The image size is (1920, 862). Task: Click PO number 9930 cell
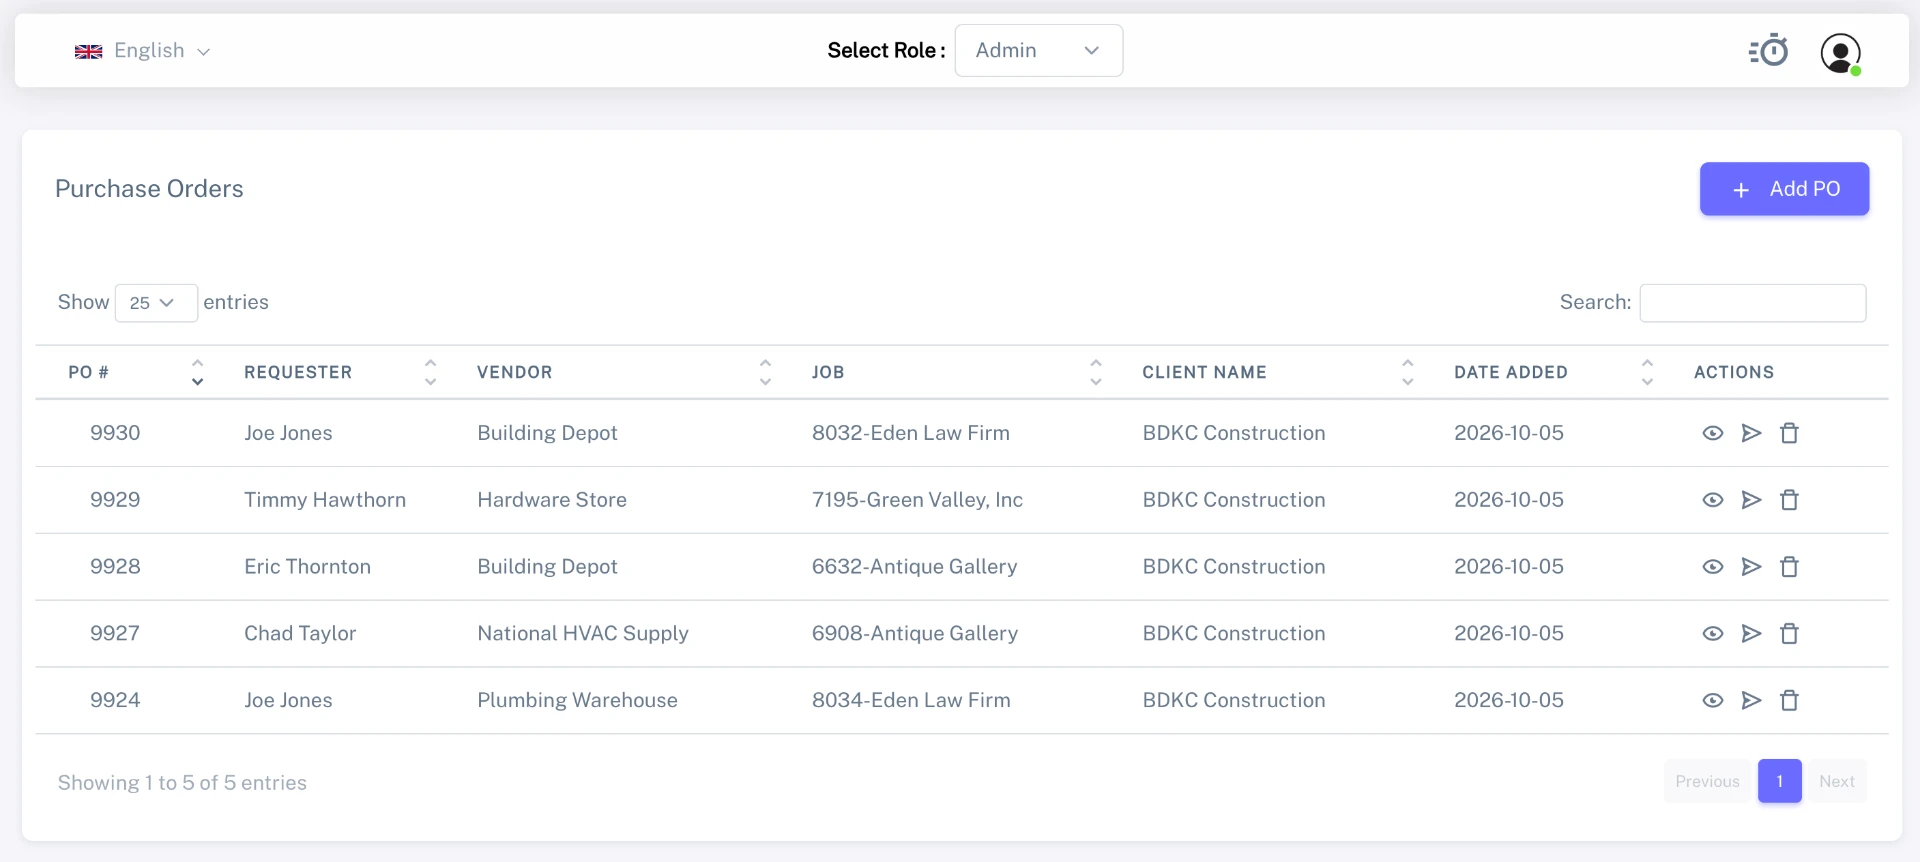pos(115,433)
